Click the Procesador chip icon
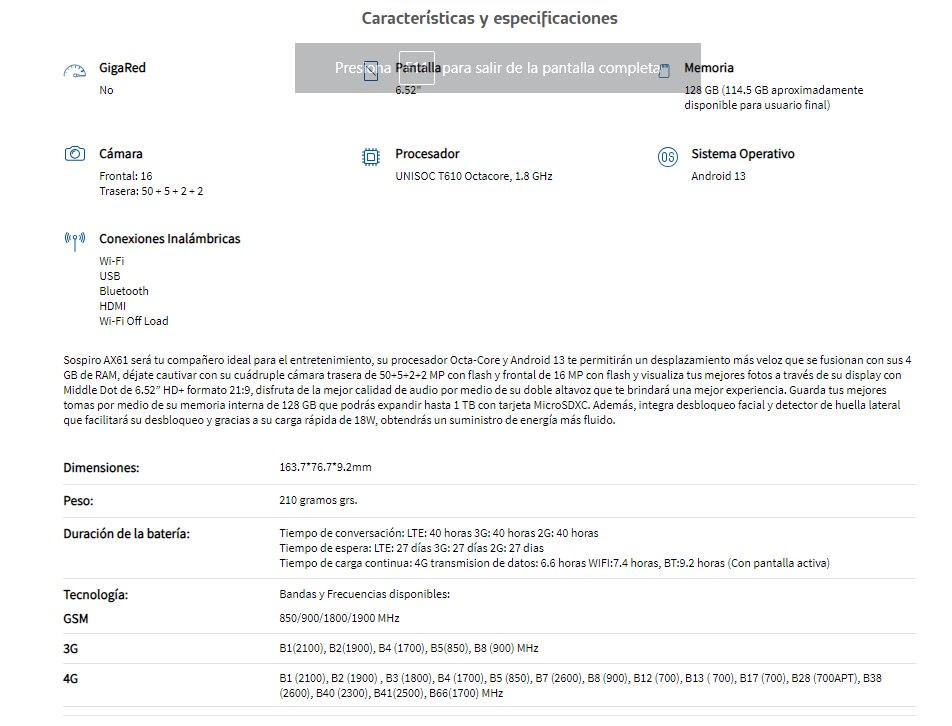Screen dimensions: 952x726 click(370, 157)
